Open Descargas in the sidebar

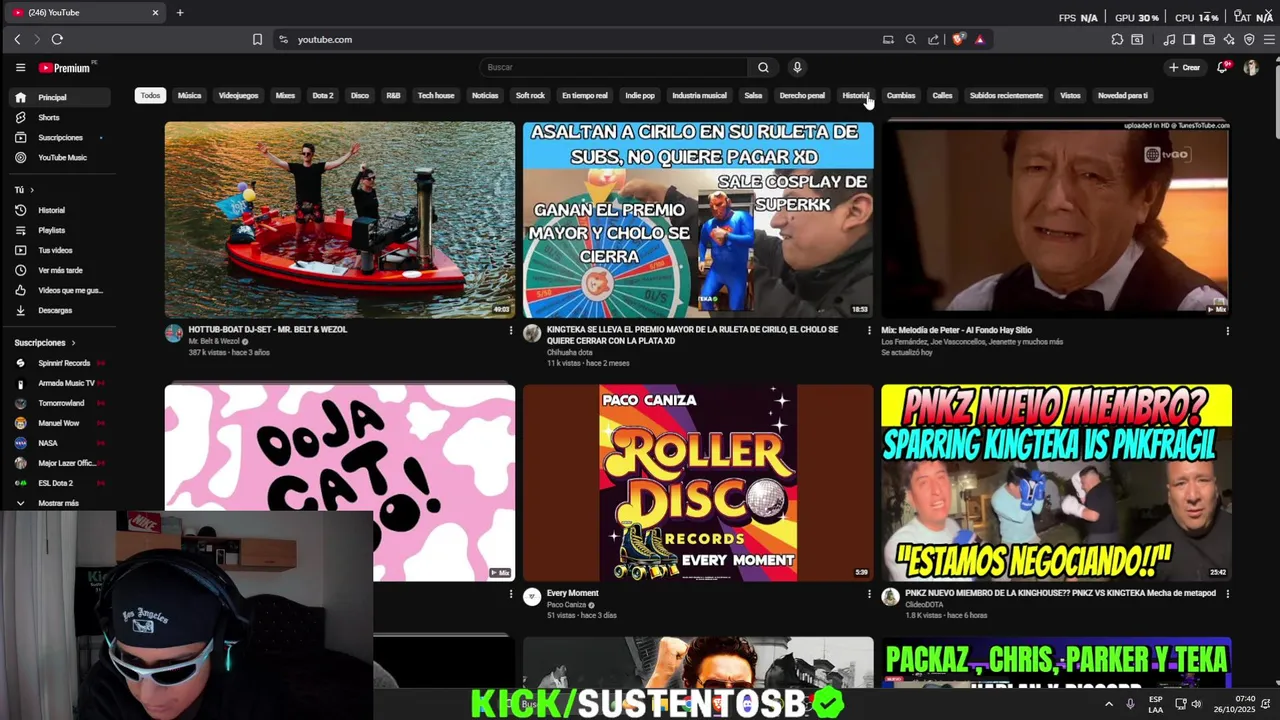tap(59, 310)
